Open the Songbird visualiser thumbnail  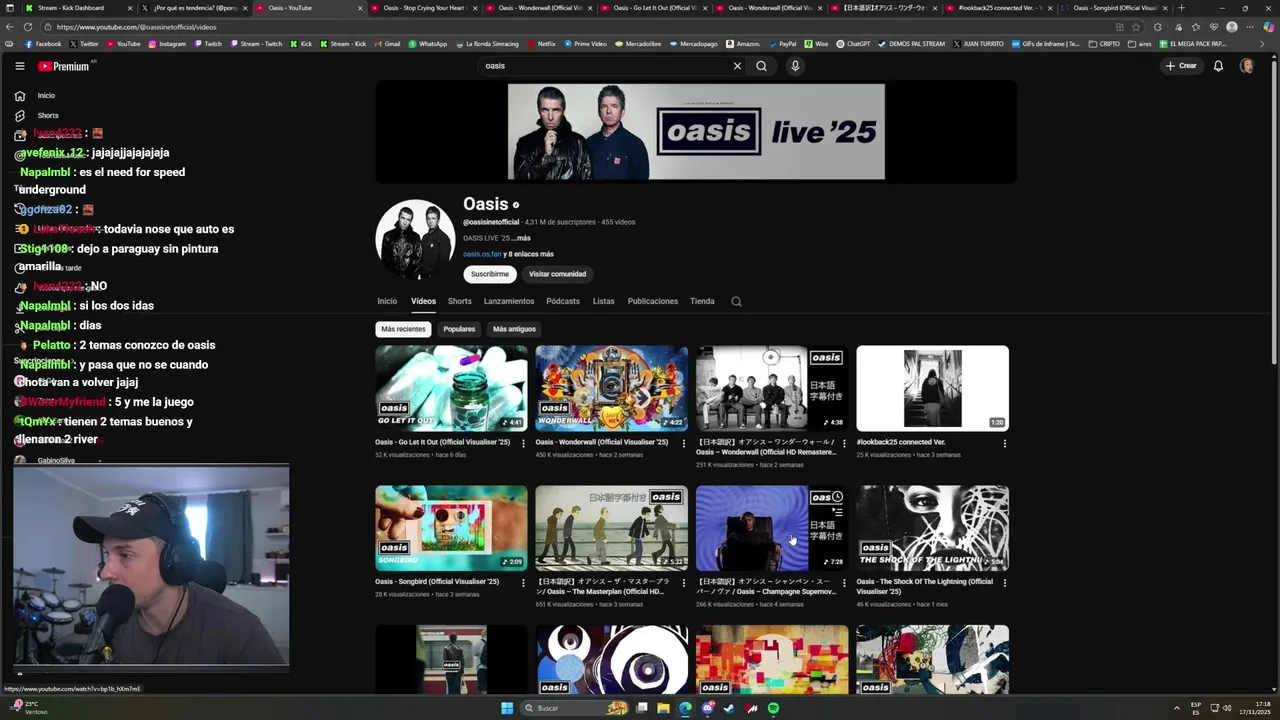coord(451,528)
